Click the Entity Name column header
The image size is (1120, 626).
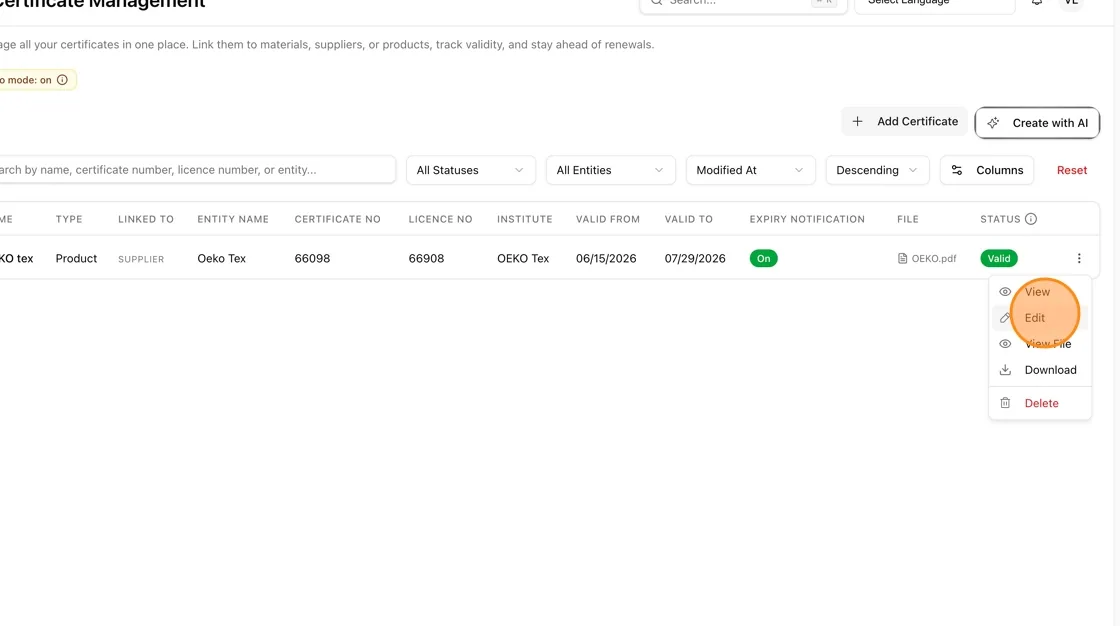[x=233, y=219]
